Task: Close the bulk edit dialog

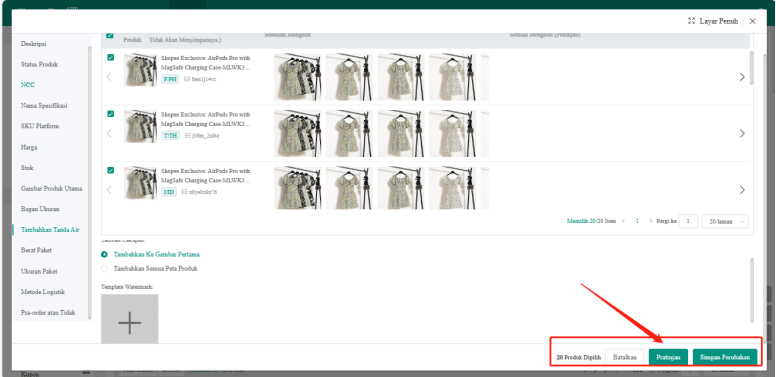Action: pyautogui.click(x=752, y=21)
